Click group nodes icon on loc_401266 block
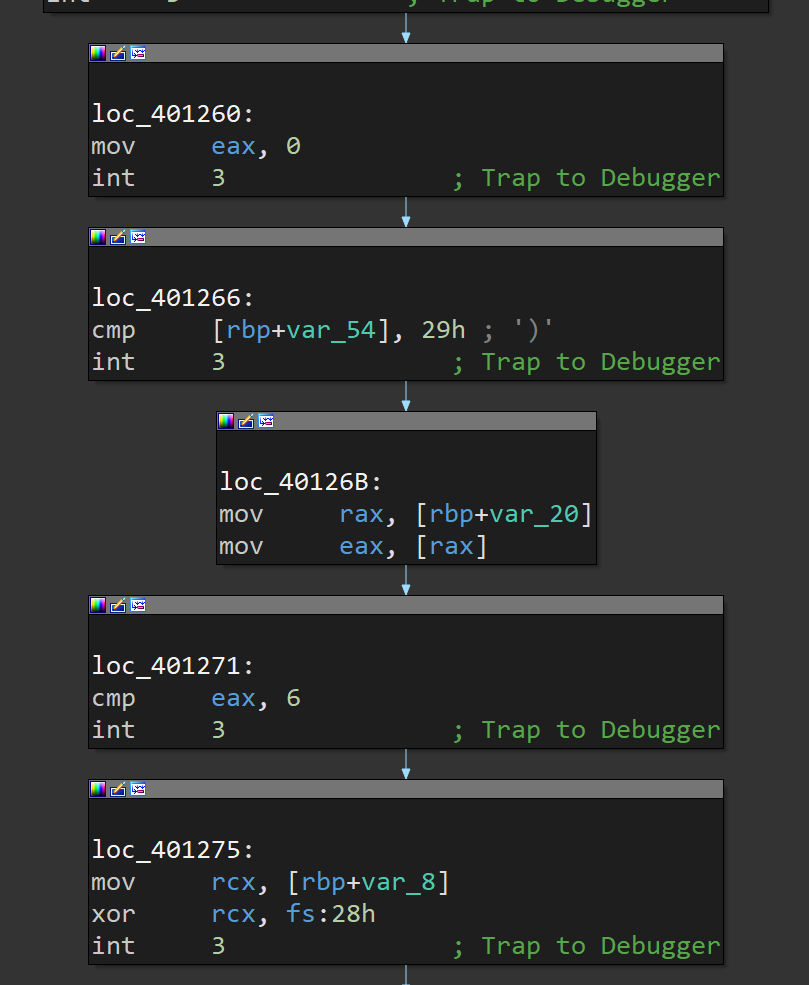The width and height of the screenshot is (809, 985). point(138,237)
